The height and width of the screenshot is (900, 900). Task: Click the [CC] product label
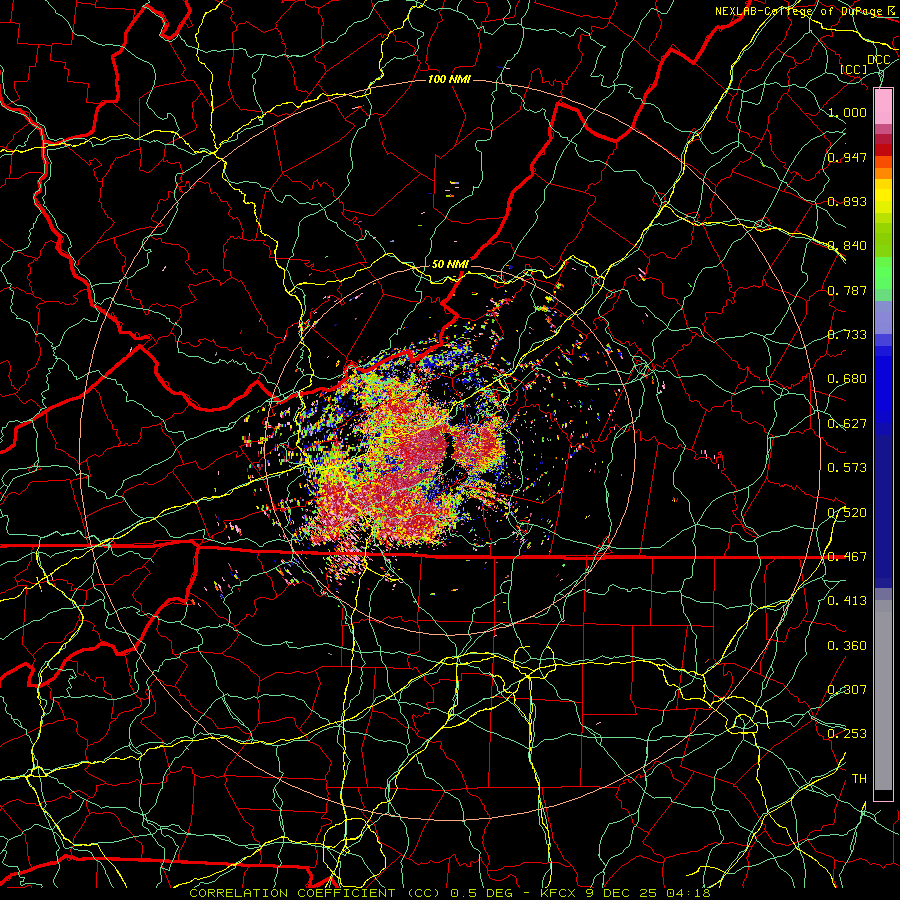[854, 69]
